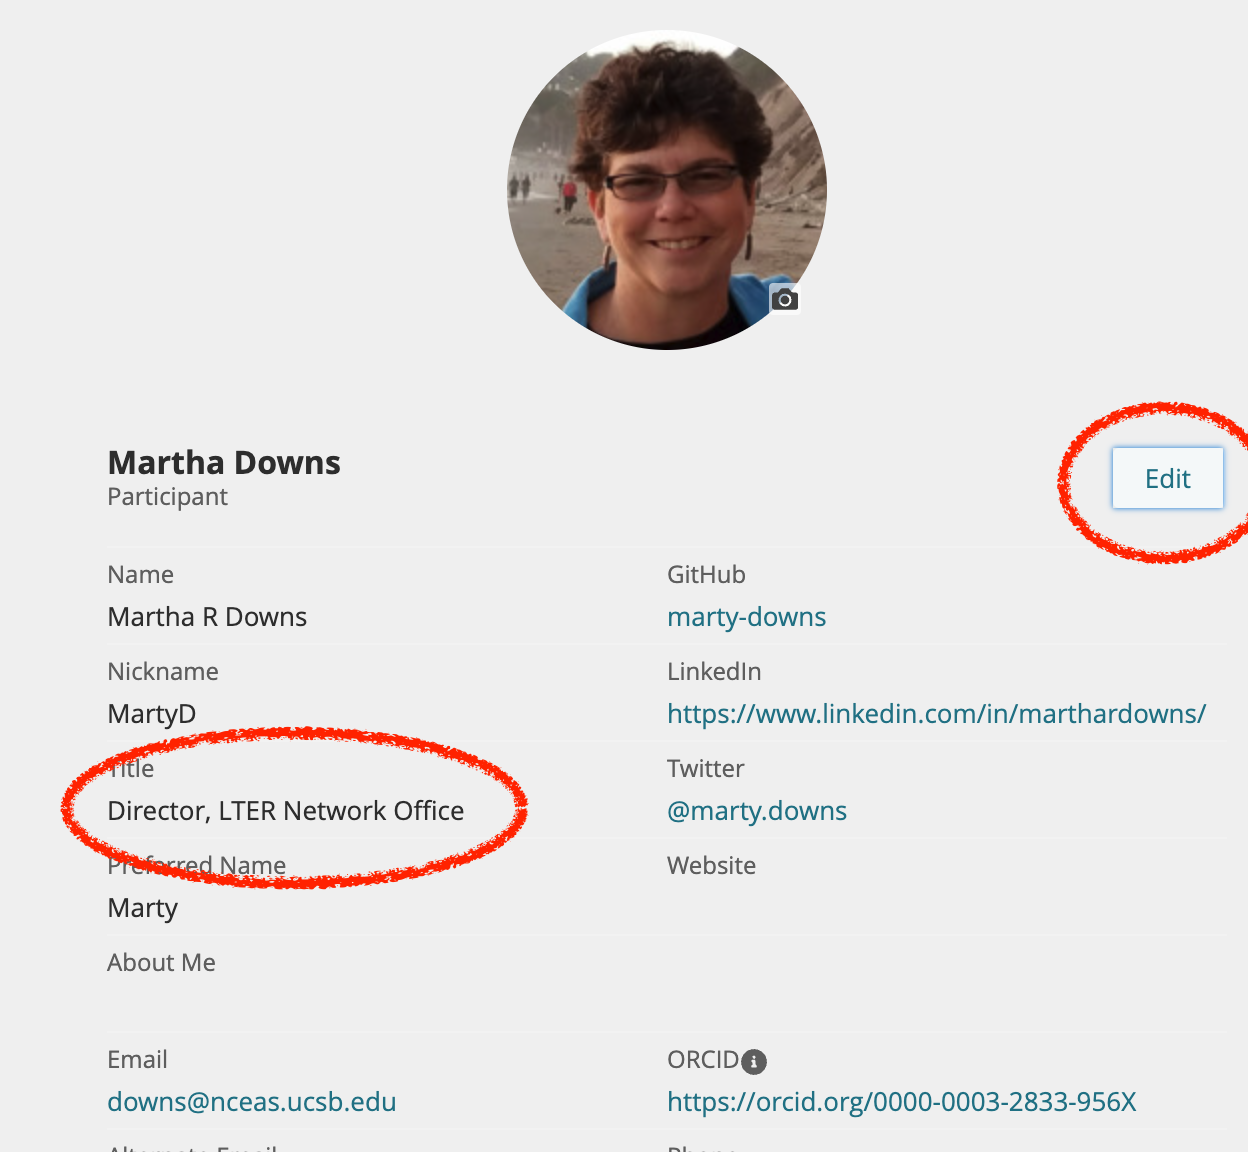Viewport: 1248px width, 1152px height.
Task: Click the MartyD nickname value
Action: coord(152,714)
